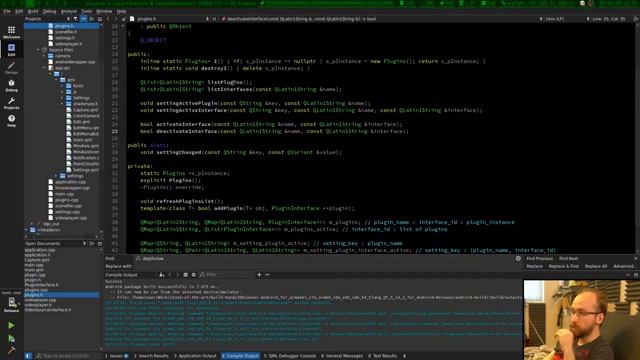640x360 pixels.
Task: Open Design mode in the sidebar
Action: 11,68
